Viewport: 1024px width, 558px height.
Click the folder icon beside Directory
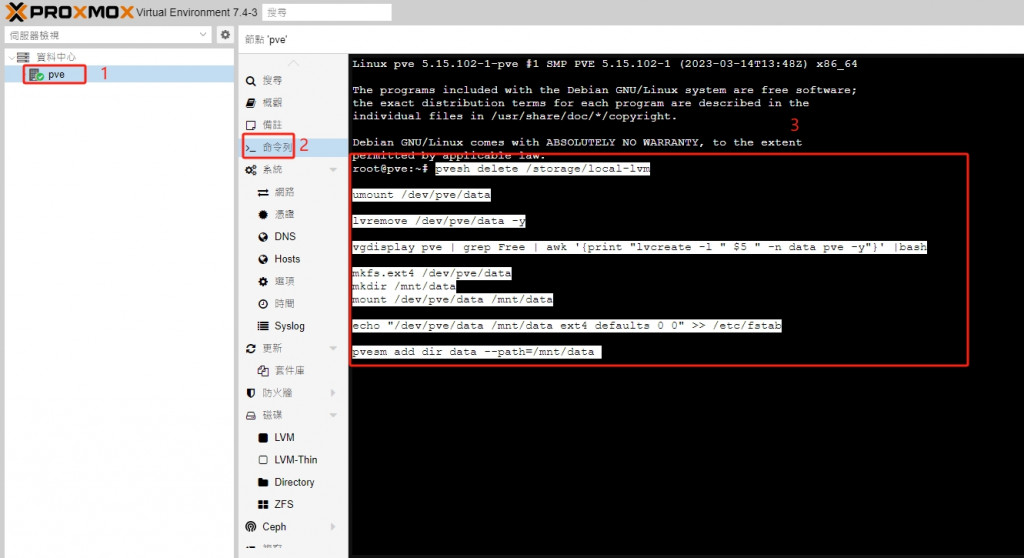click(x=263, y=482)
